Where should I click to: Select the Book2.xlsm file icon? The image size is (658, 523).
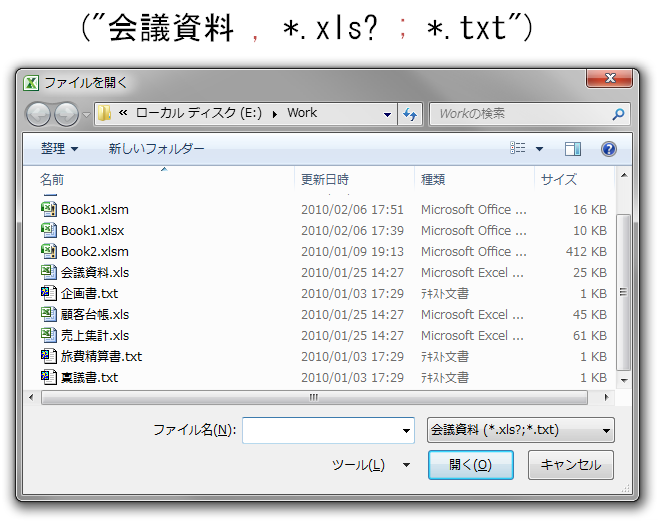(x=49, y=251)
